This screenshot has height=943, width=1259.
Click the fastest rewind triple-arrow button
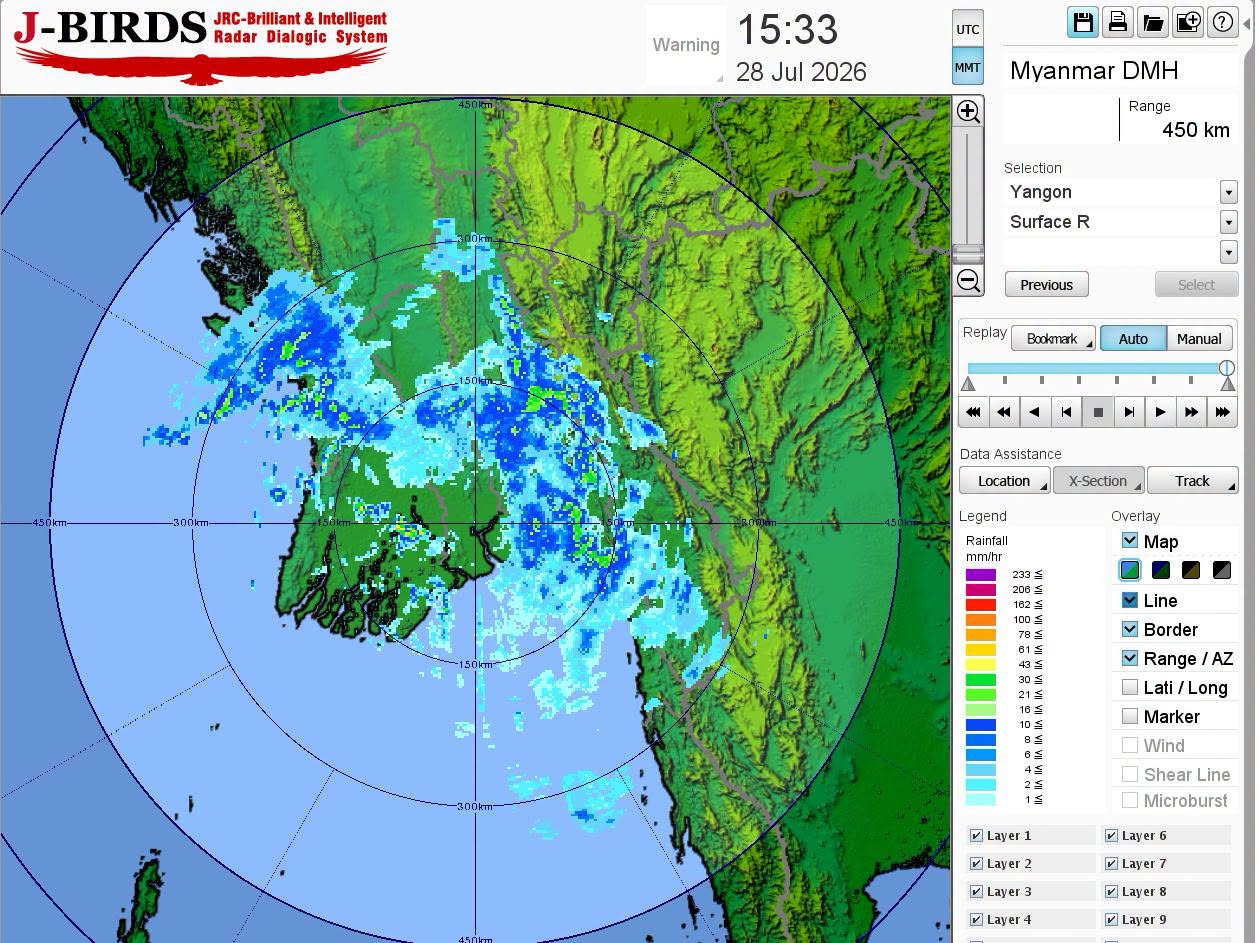(973, 412)
